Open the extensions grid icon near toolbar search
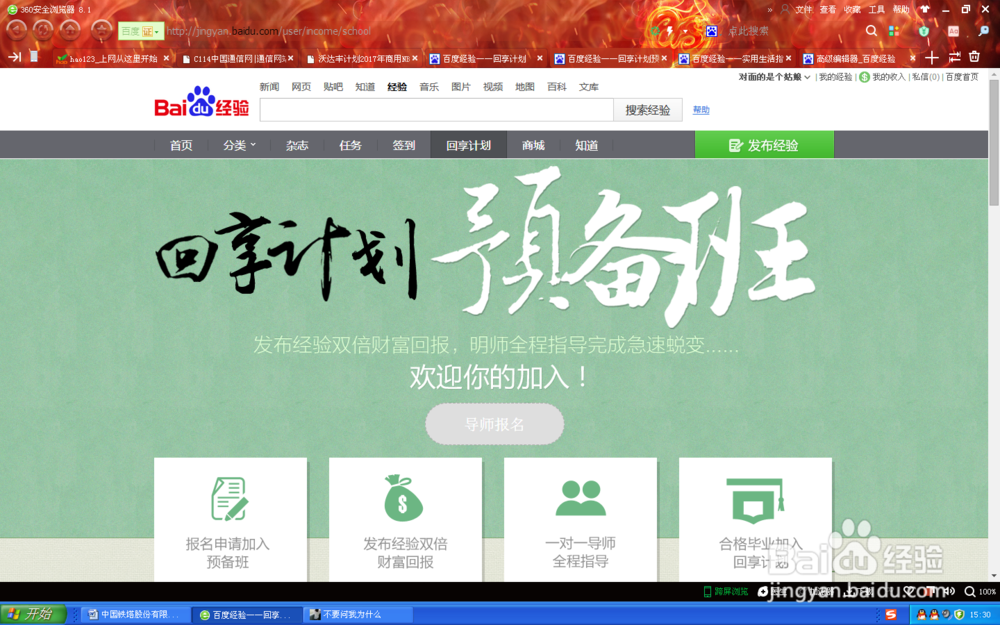The width and height of the screenshot is (1000, 625). point(893,30)
